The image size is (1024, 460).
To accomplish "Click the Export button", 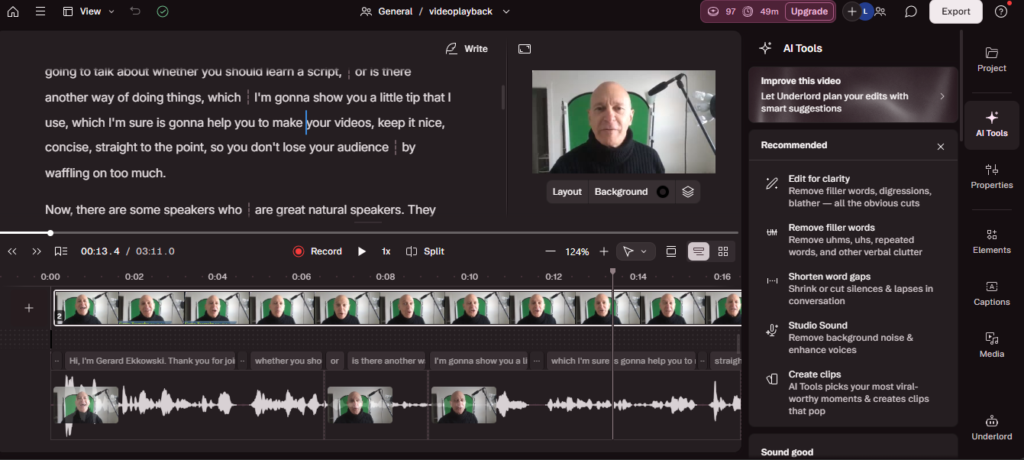I will (x=955, y=11).
